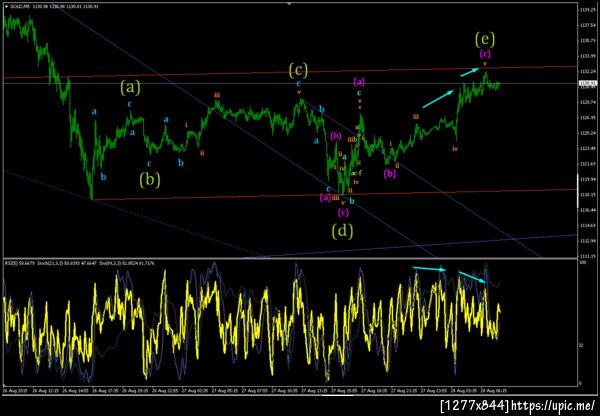This screenshot has height=416, width=600.
Task: Click the 1137.54 price axis label
Action: pyautogui.click(x=587, y=25)
